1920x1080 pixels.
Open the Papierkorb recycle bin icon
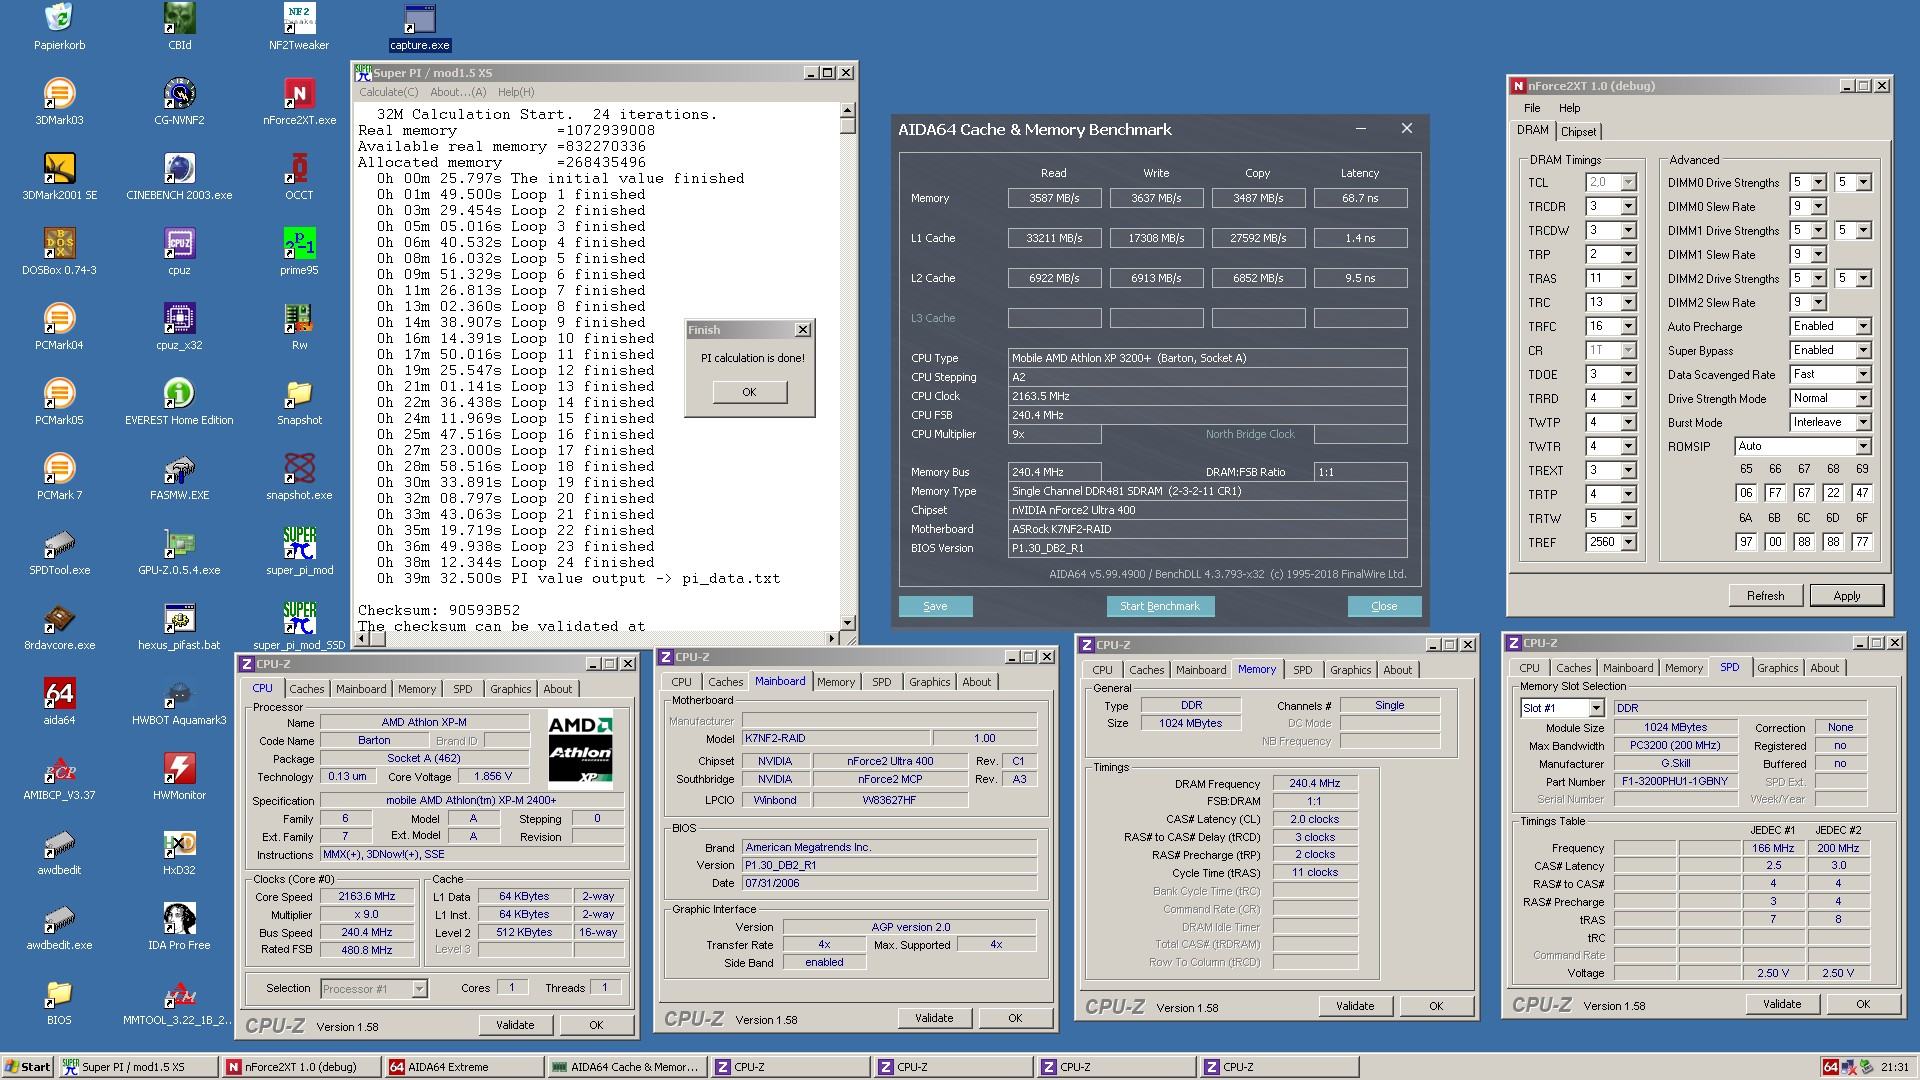point(59,27)
